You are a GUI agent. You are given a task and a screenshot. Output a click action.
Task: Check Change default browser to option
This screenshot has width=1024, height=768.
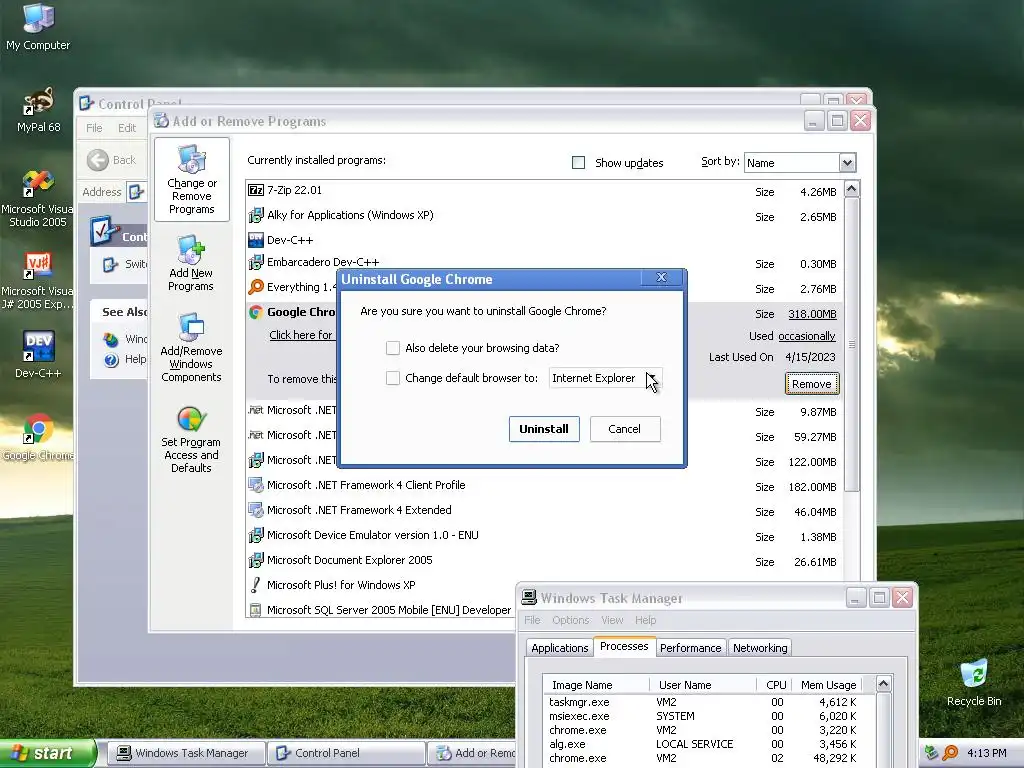392,378
